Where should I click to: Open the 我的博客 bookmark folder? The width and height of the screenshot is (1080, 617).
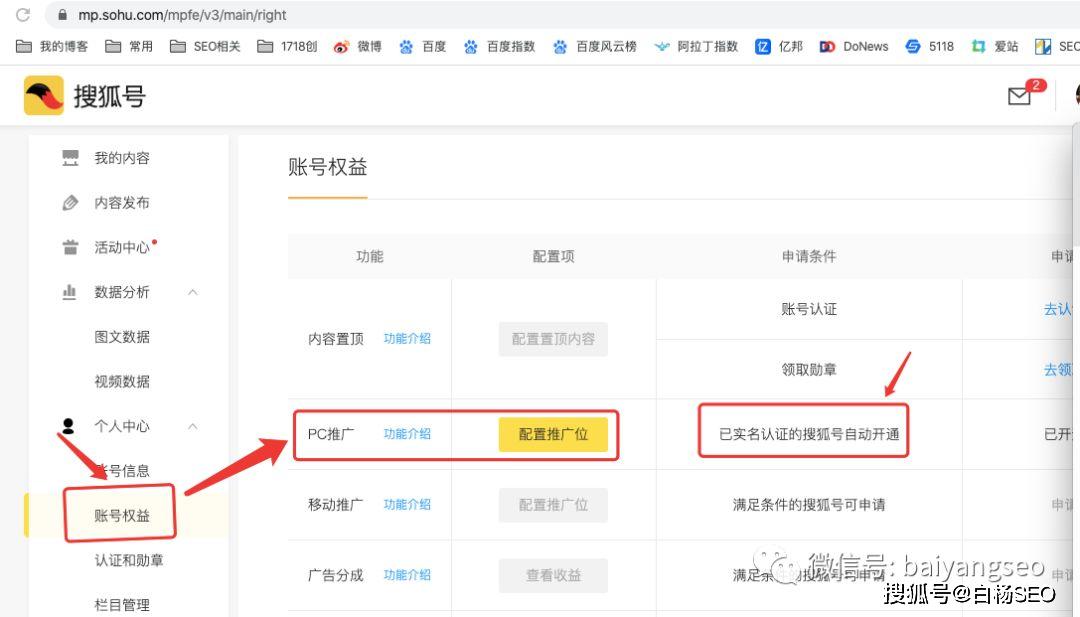pos(52,46)
